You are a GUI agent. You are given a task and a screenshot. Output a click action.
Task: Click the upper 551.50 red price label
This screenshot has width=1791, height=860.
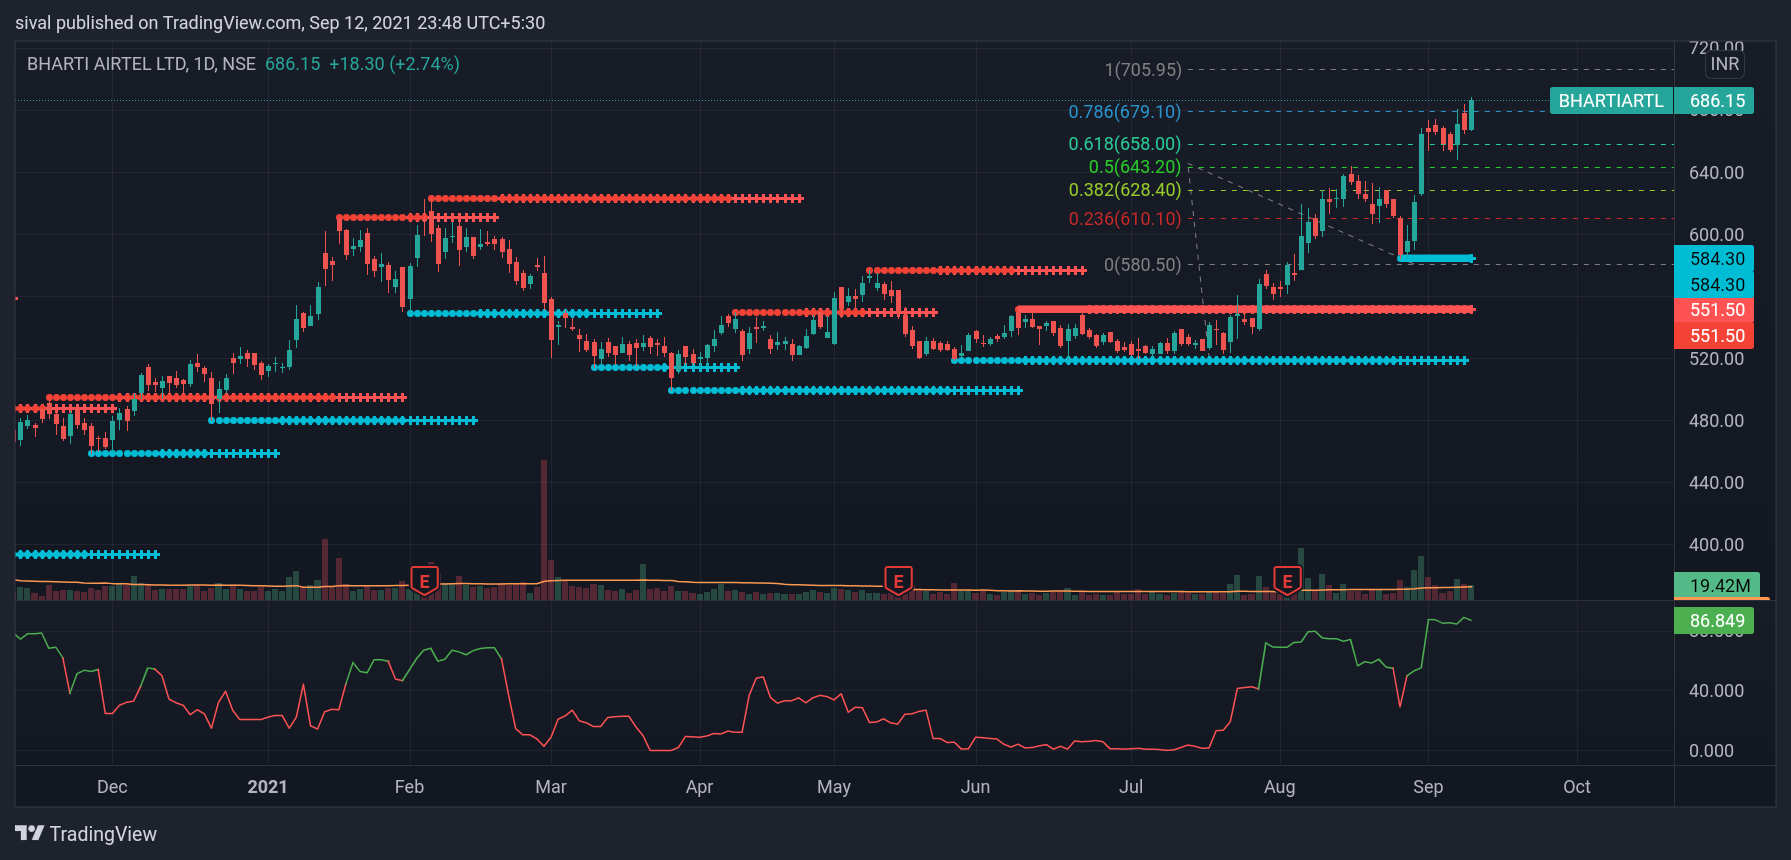1716,310
